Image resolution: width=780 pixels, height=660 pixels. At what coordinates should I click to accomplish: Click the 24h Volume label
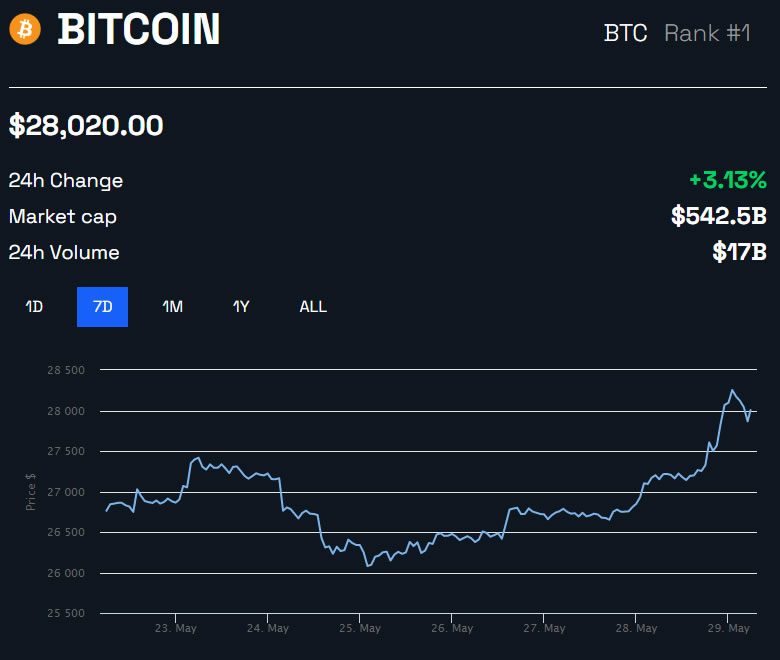point(64,252)
